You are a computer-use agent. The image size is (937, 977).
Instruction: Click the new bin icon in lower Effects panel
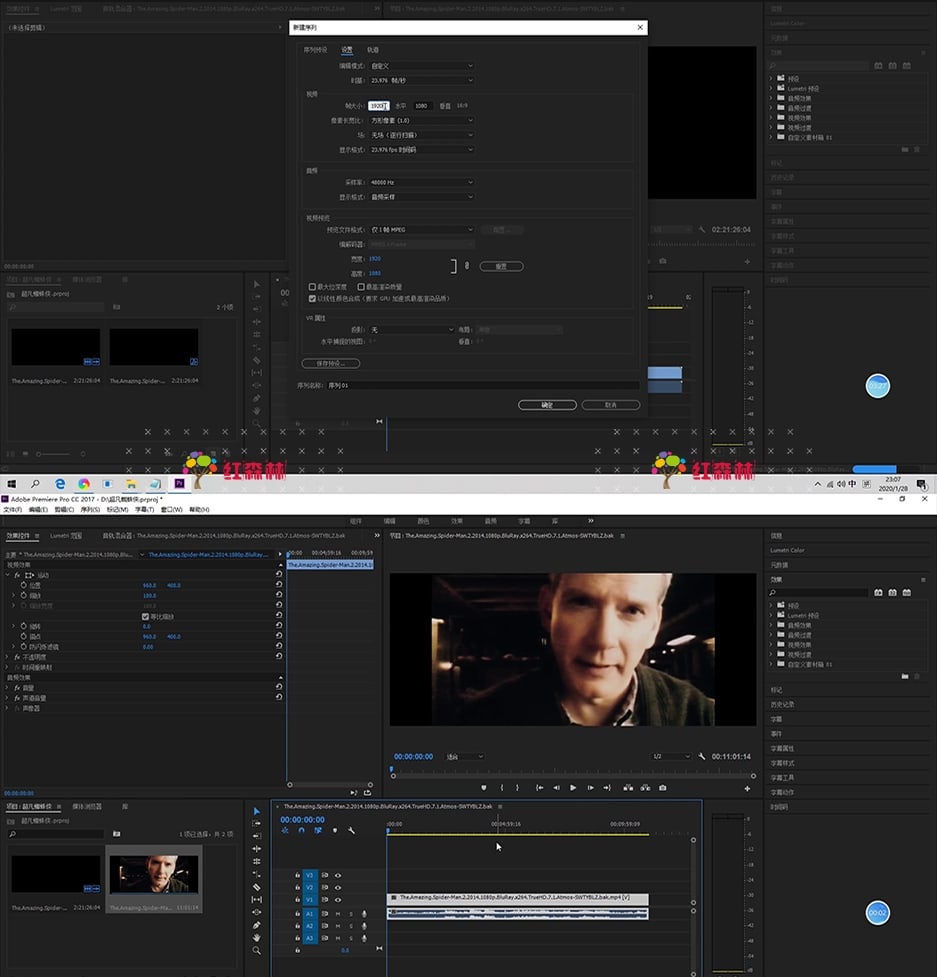click(905, 676)
